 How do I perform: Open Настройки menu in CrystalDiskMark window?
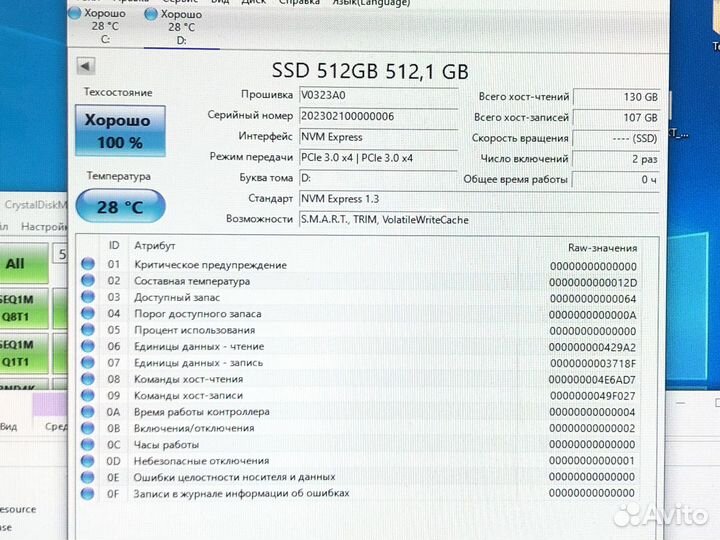tap(44, 226)
